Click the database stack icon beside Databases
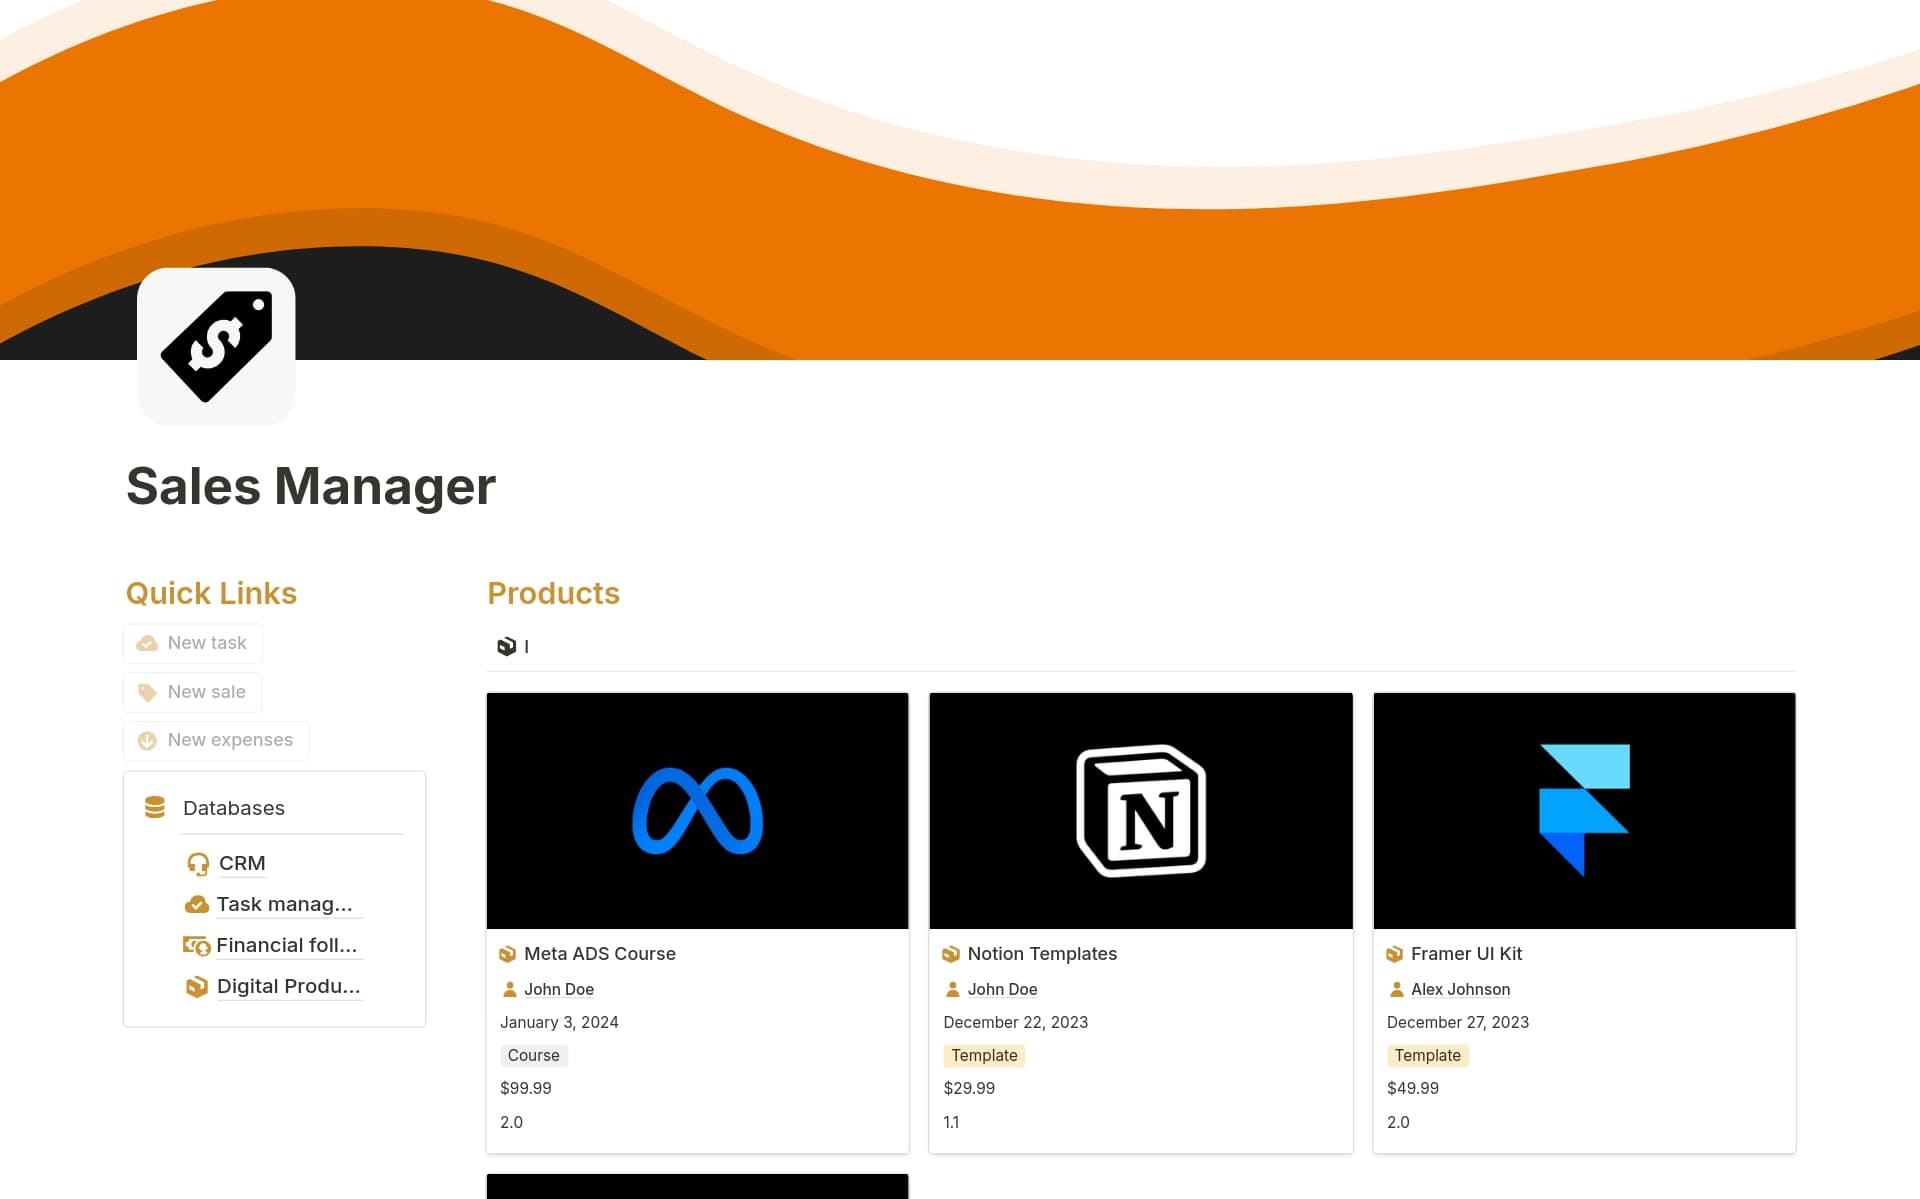The image size is (1920, 1199). point(155,807)
